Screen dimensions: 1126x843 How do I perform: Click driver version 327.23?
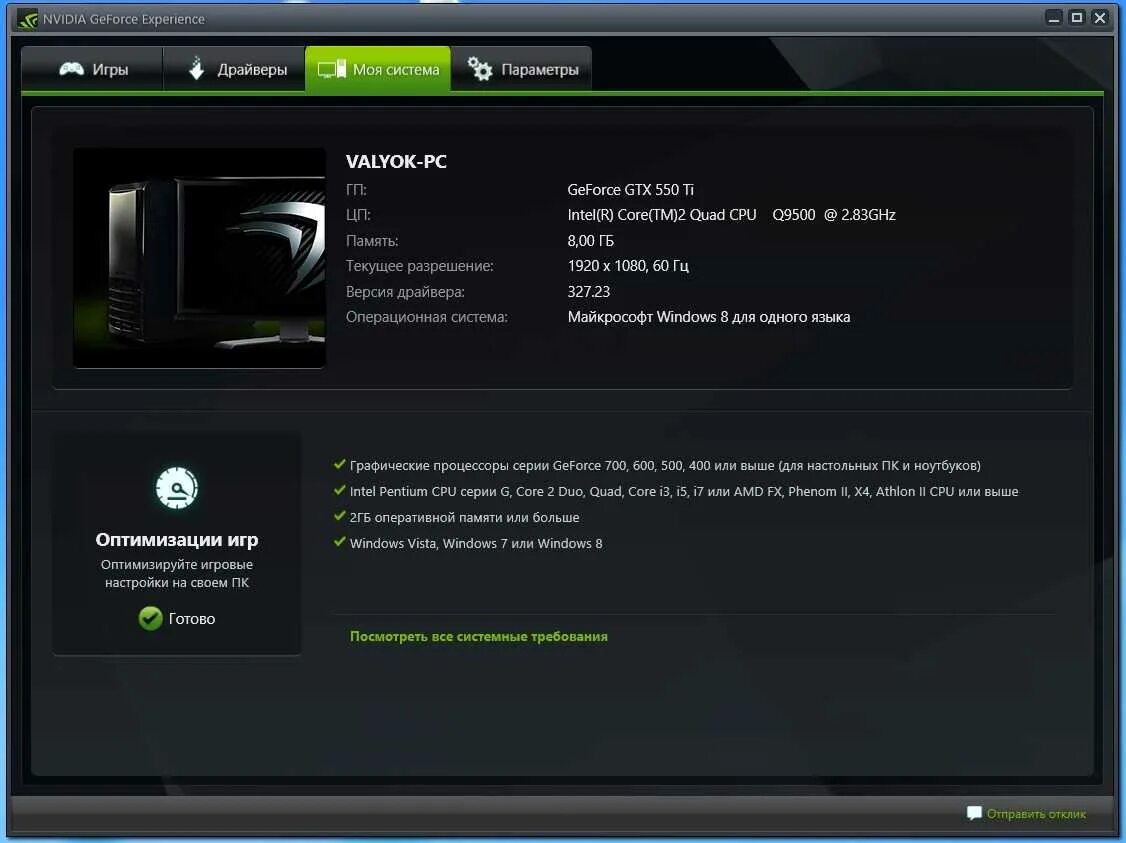[x=588, y=292]
